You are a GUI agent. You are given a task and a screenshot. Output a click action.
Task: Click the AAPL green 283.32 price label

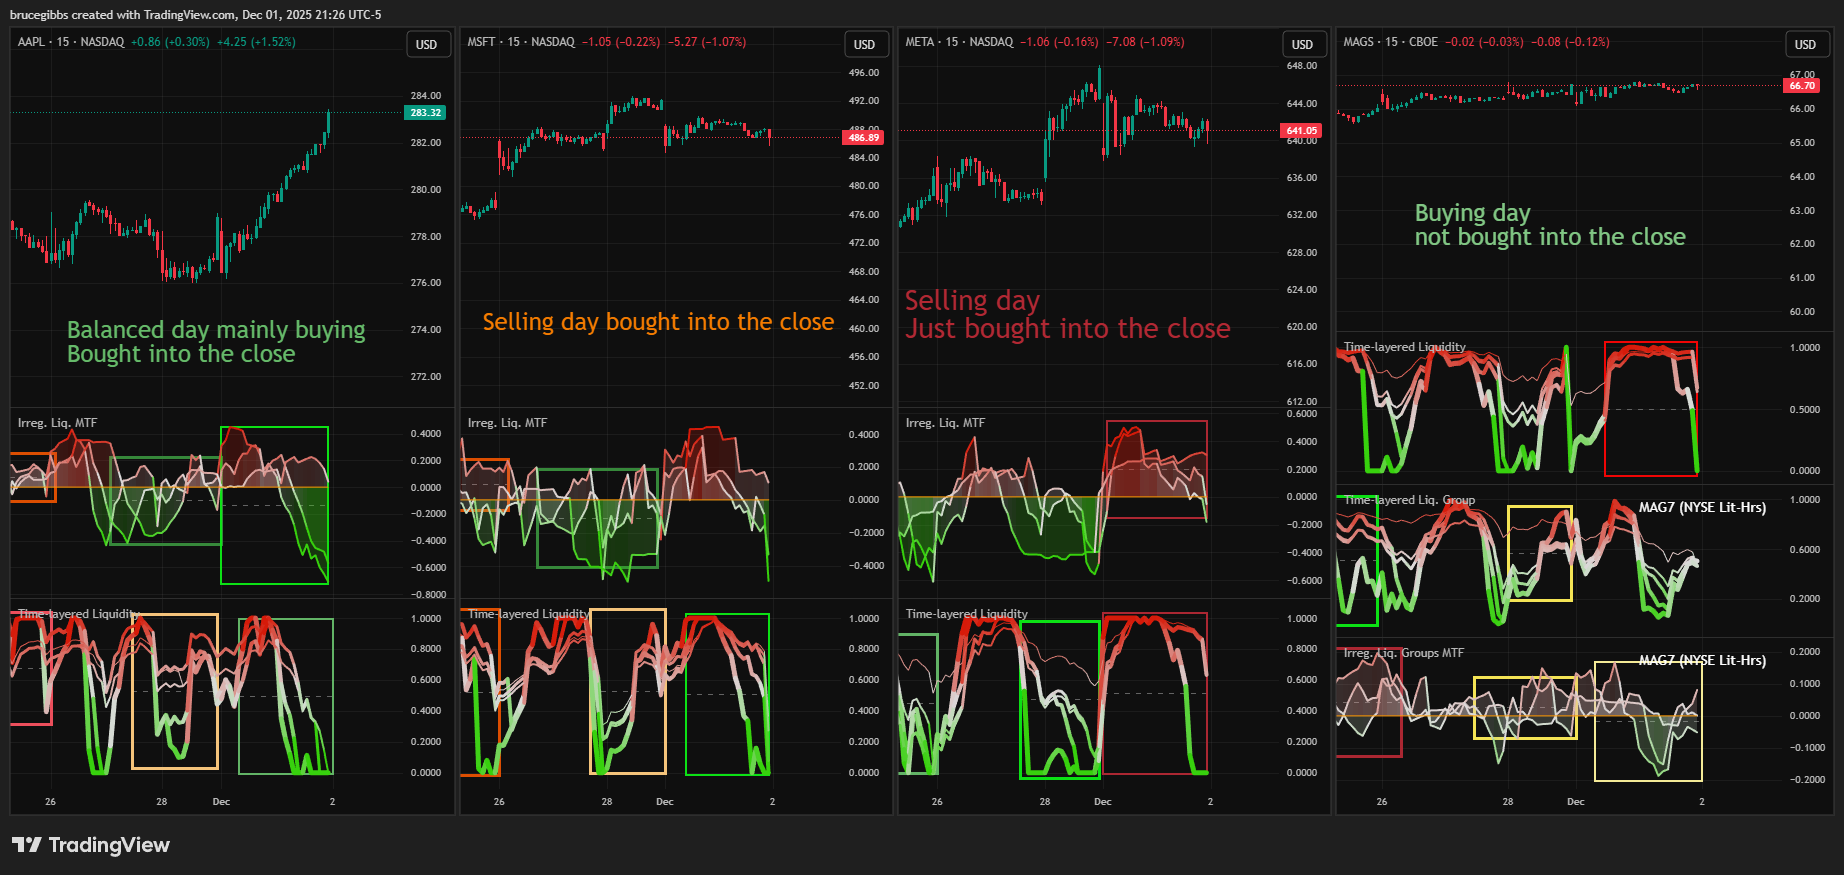pos(425,113)
